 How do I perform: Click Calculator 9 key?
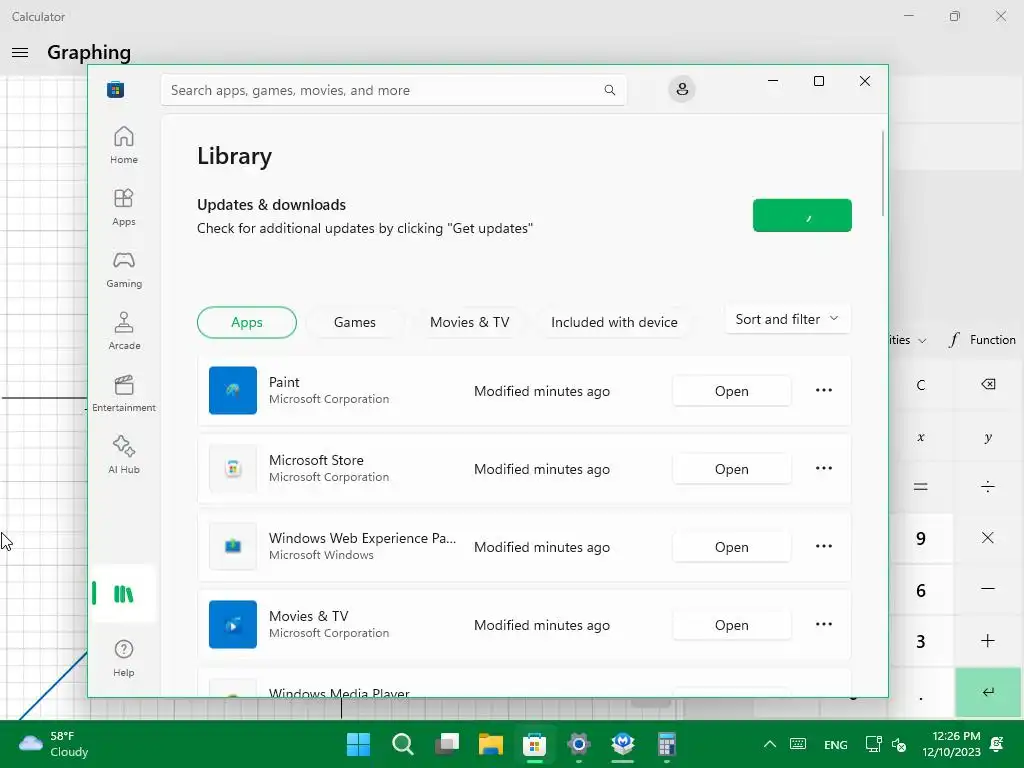click(x=921, y=538)
